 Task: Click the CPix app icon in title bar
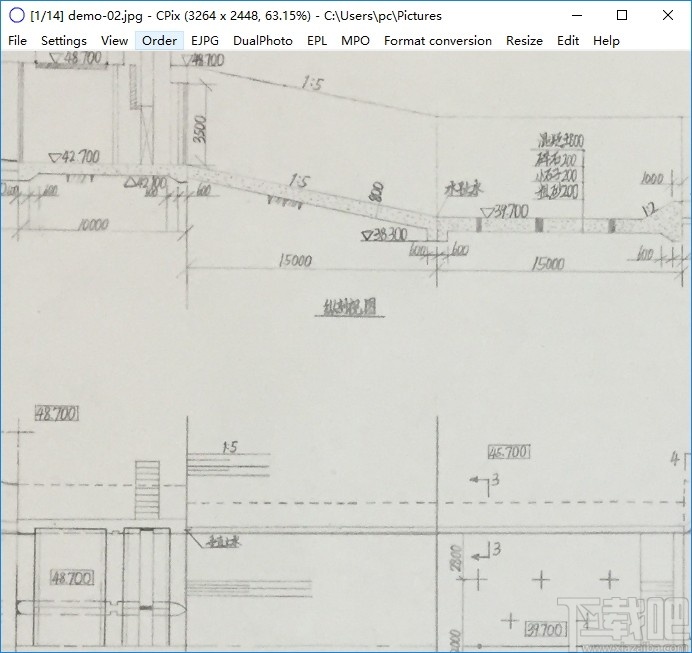[x=17, y=15]
